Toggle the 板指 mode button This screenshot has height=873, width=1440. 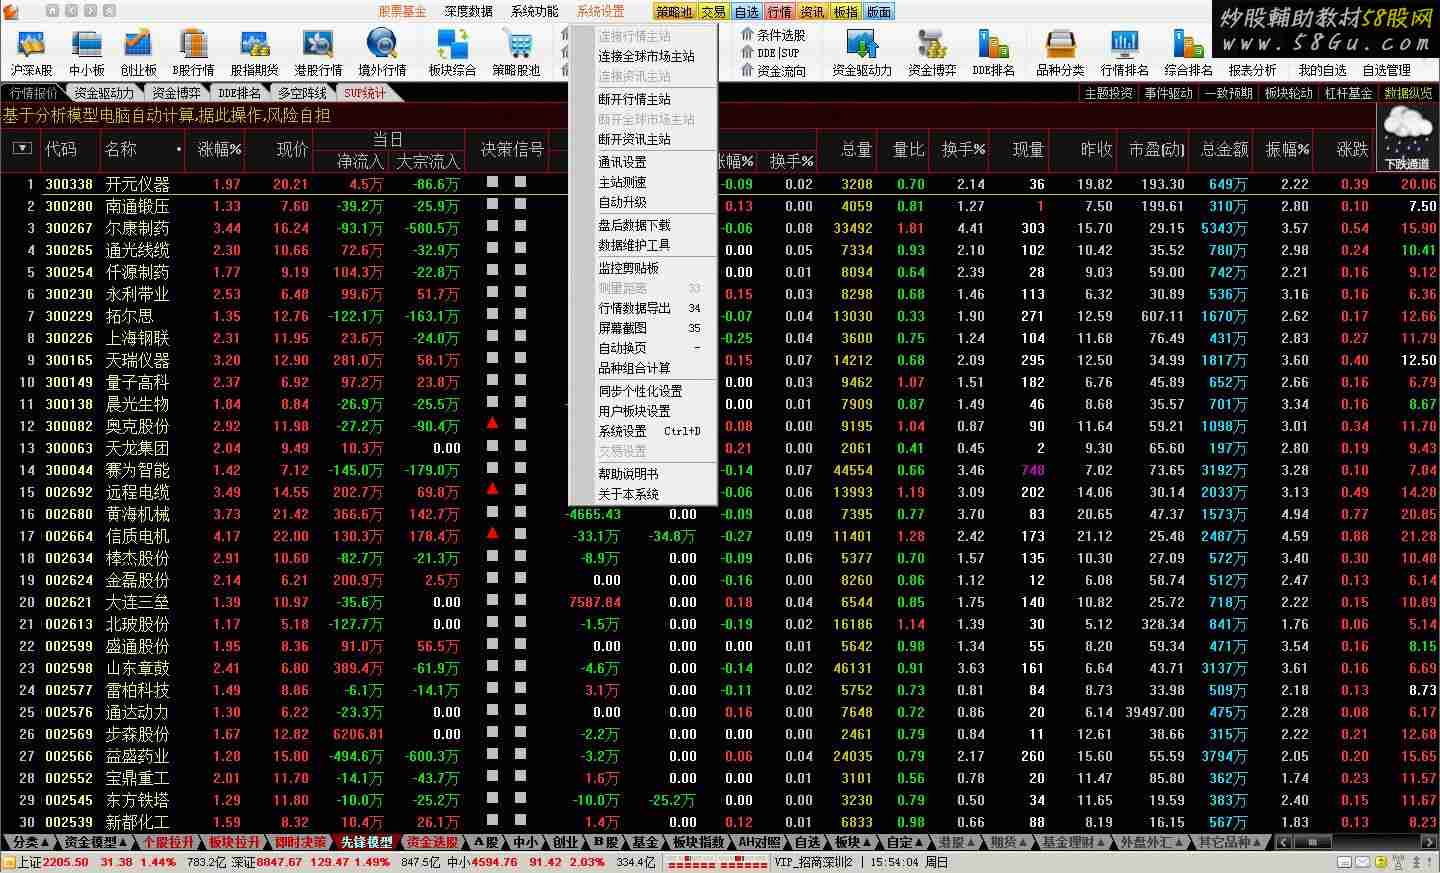[x=845, y=12]
